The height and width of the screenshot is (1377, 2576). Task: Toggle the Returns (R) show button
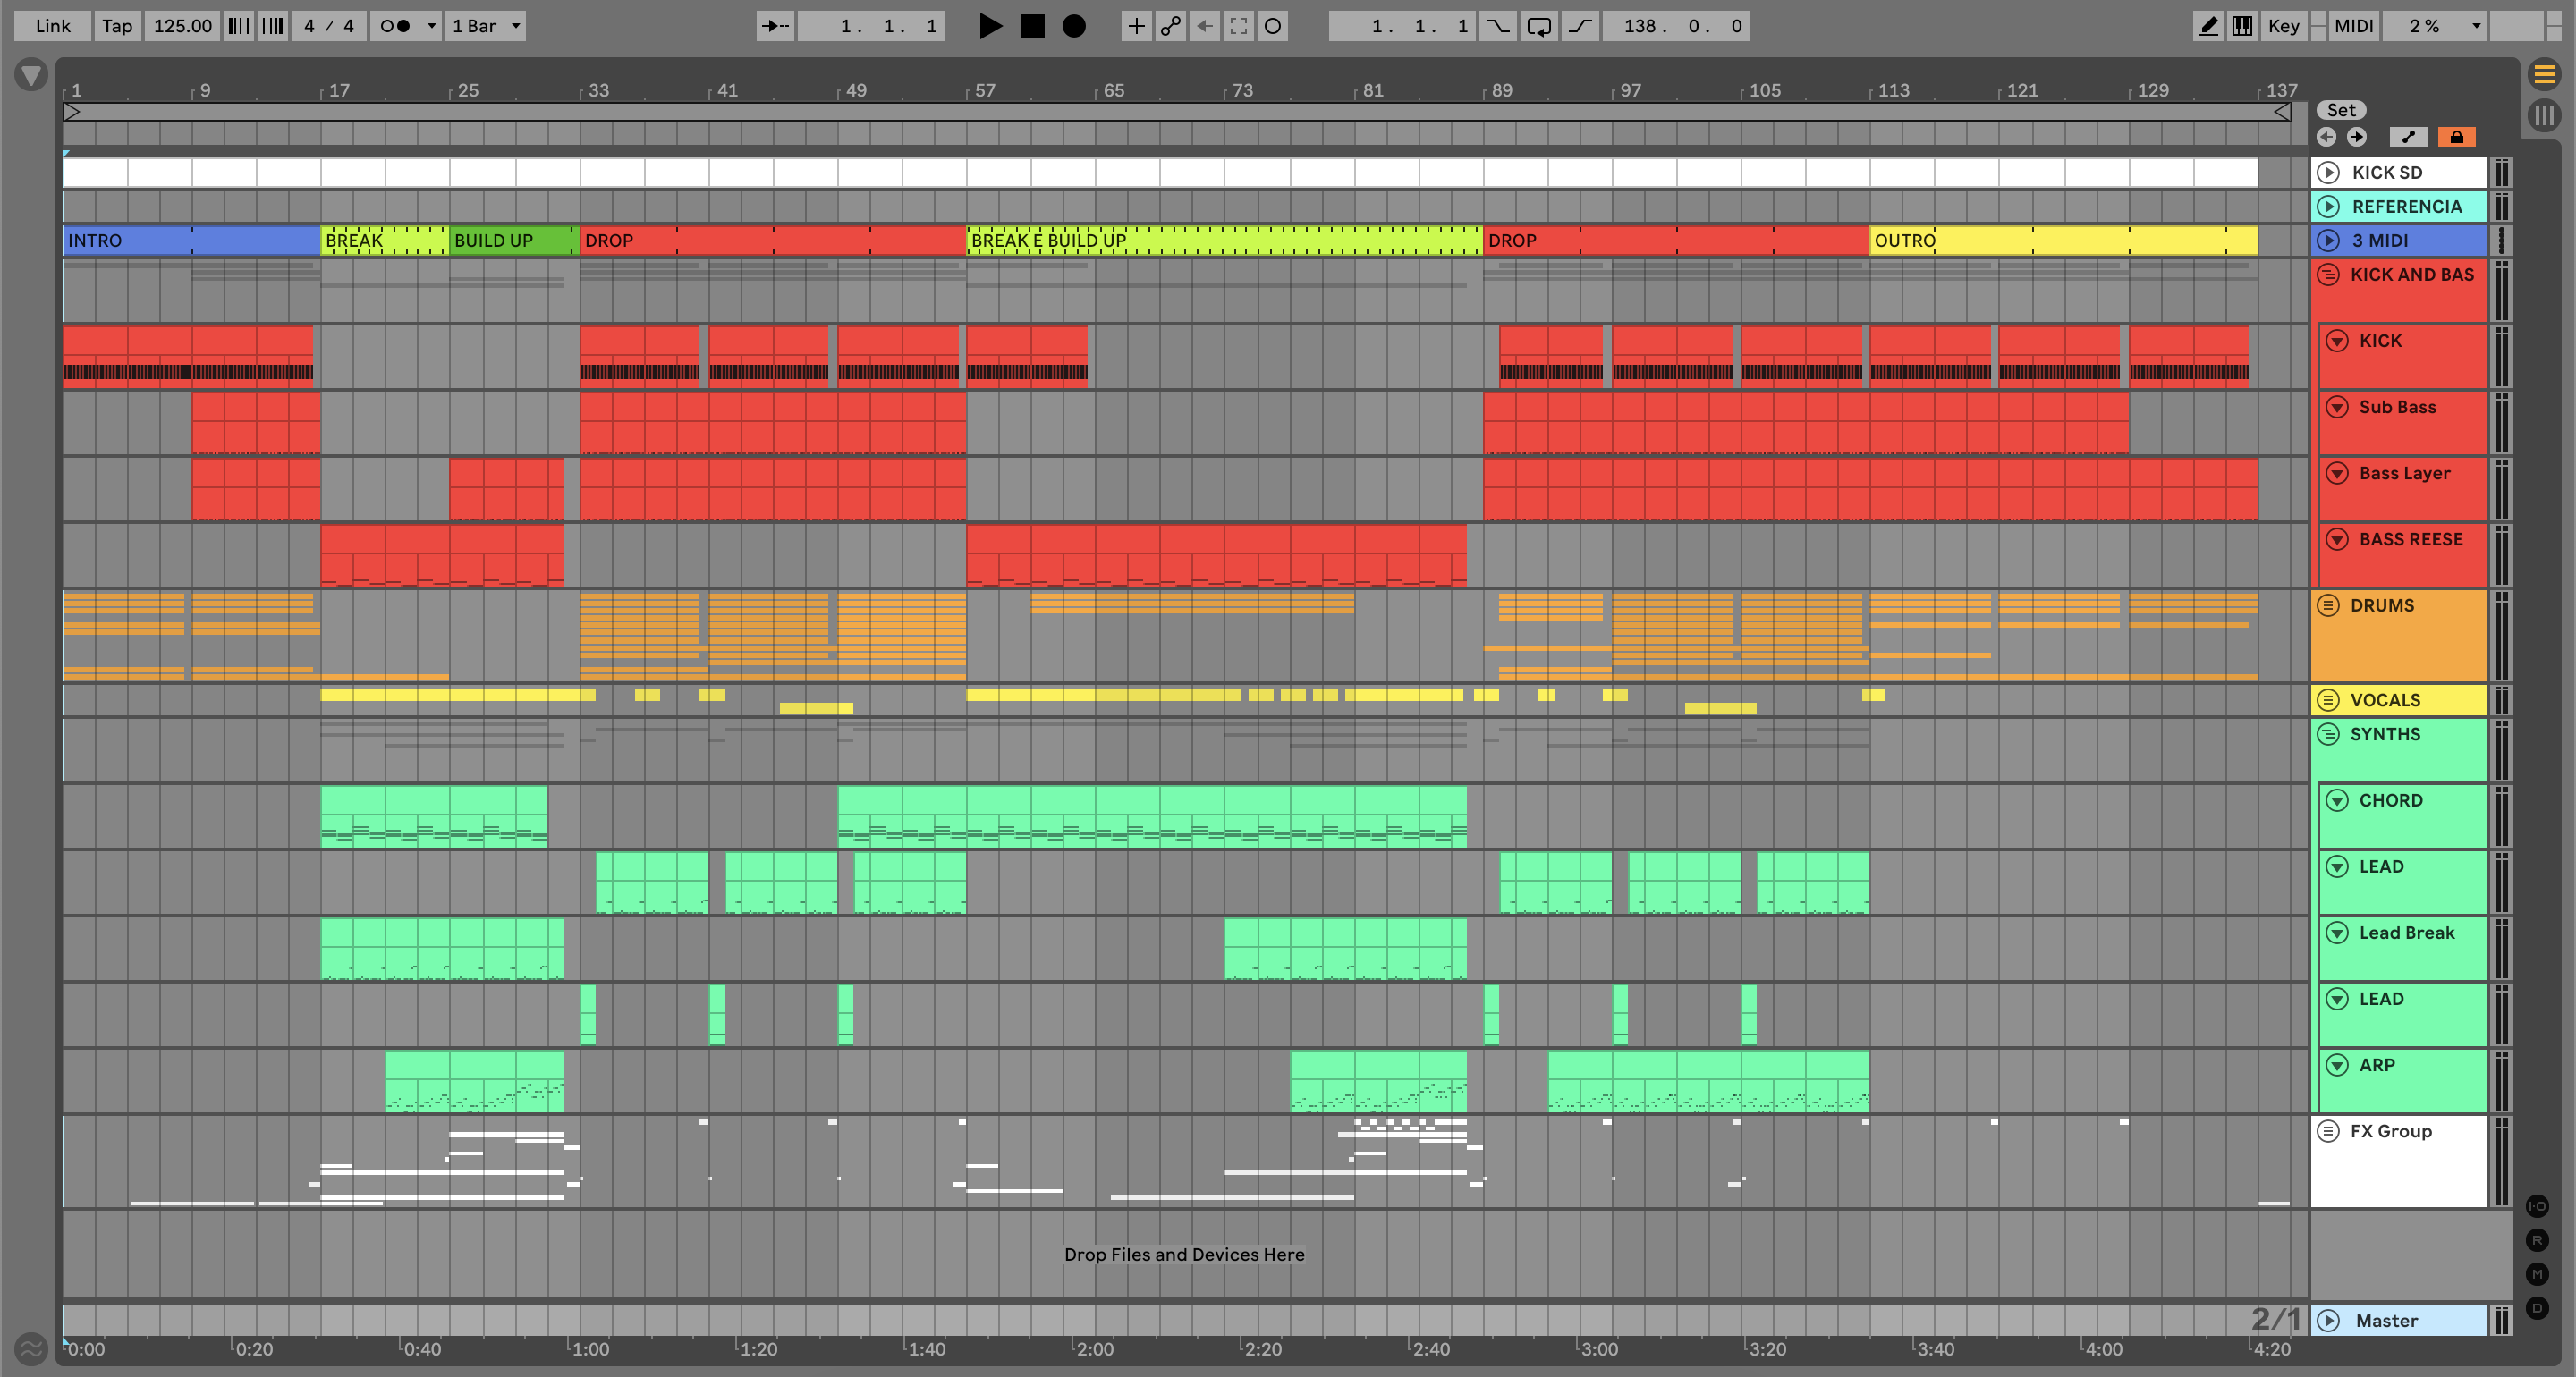[2537, 1240]
